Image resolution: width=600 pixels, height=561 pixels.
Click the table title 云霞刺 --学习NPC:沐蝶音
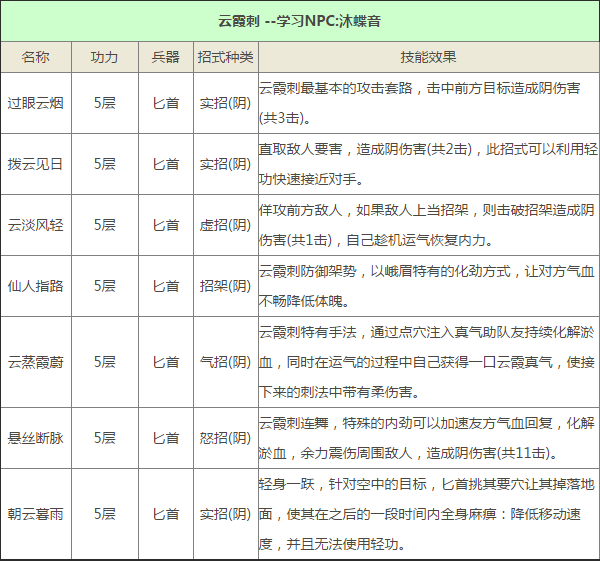pyautogui.click(x=300, y=21)
